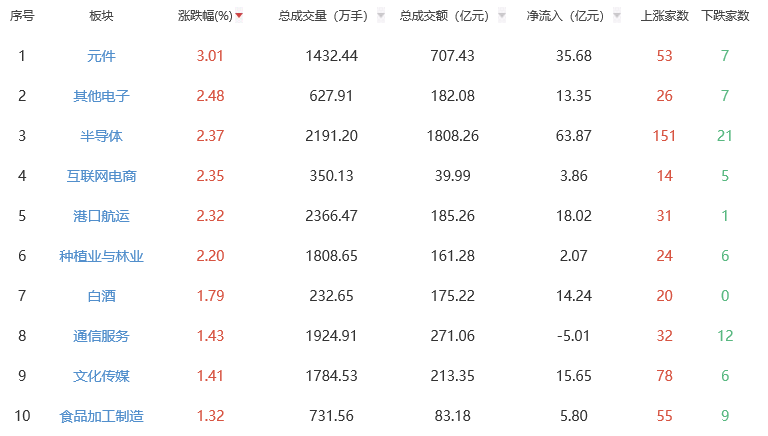The image size is (768, 436).
Task: Click sort arrow next to 总成交额（亿元）
Action: [501, 17]
